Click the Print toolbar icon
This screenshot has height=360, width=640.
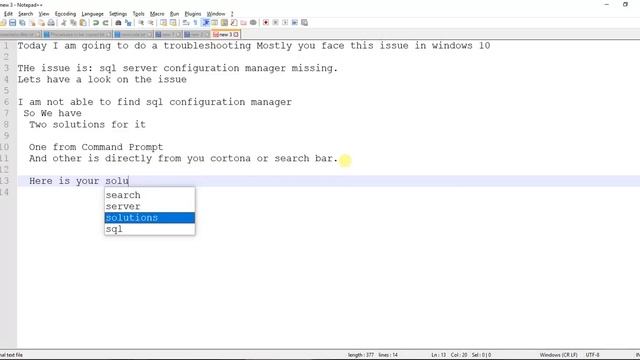[51, 22]
